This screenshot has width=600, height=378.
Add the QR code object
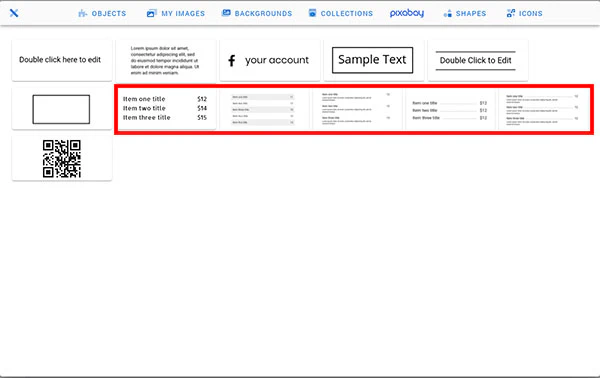coord(62,158)
